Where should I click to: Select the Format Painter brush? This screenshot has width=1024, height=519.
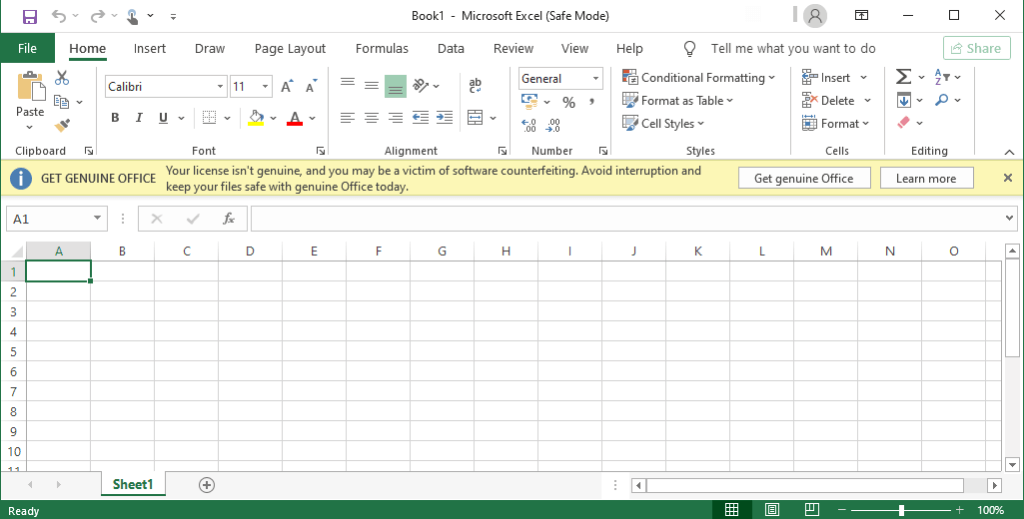click(62, 125)
